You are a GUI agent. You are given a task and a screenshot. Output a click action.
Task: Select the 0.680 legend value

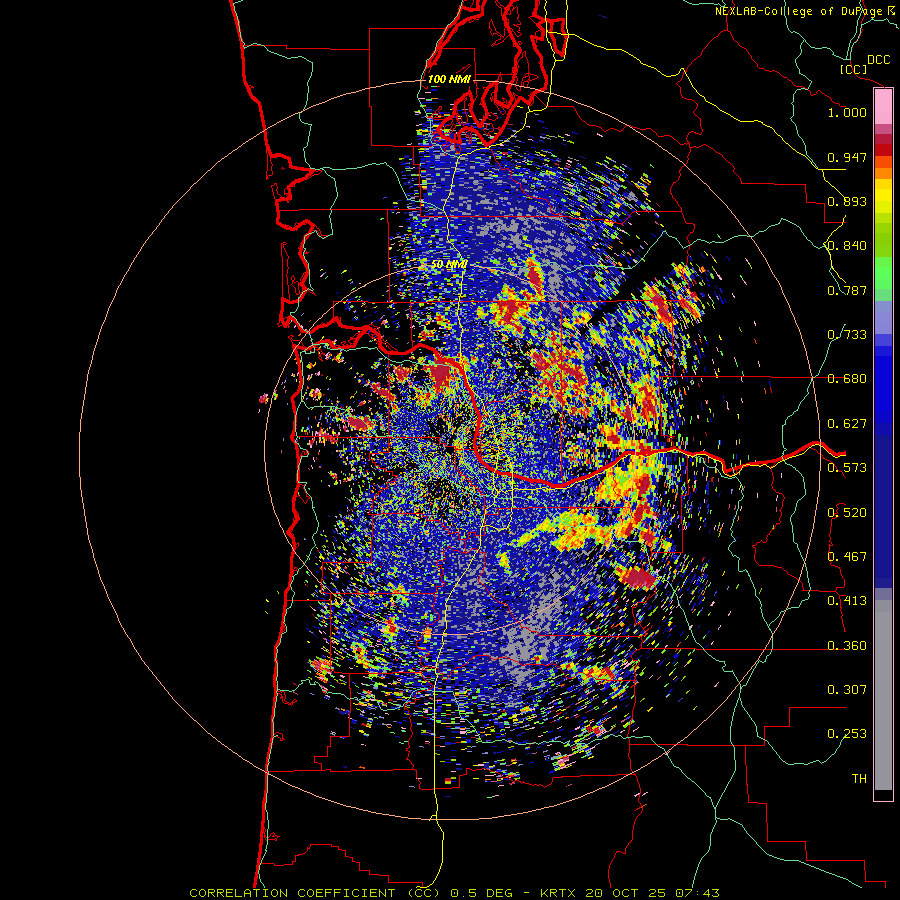point(847,379)
